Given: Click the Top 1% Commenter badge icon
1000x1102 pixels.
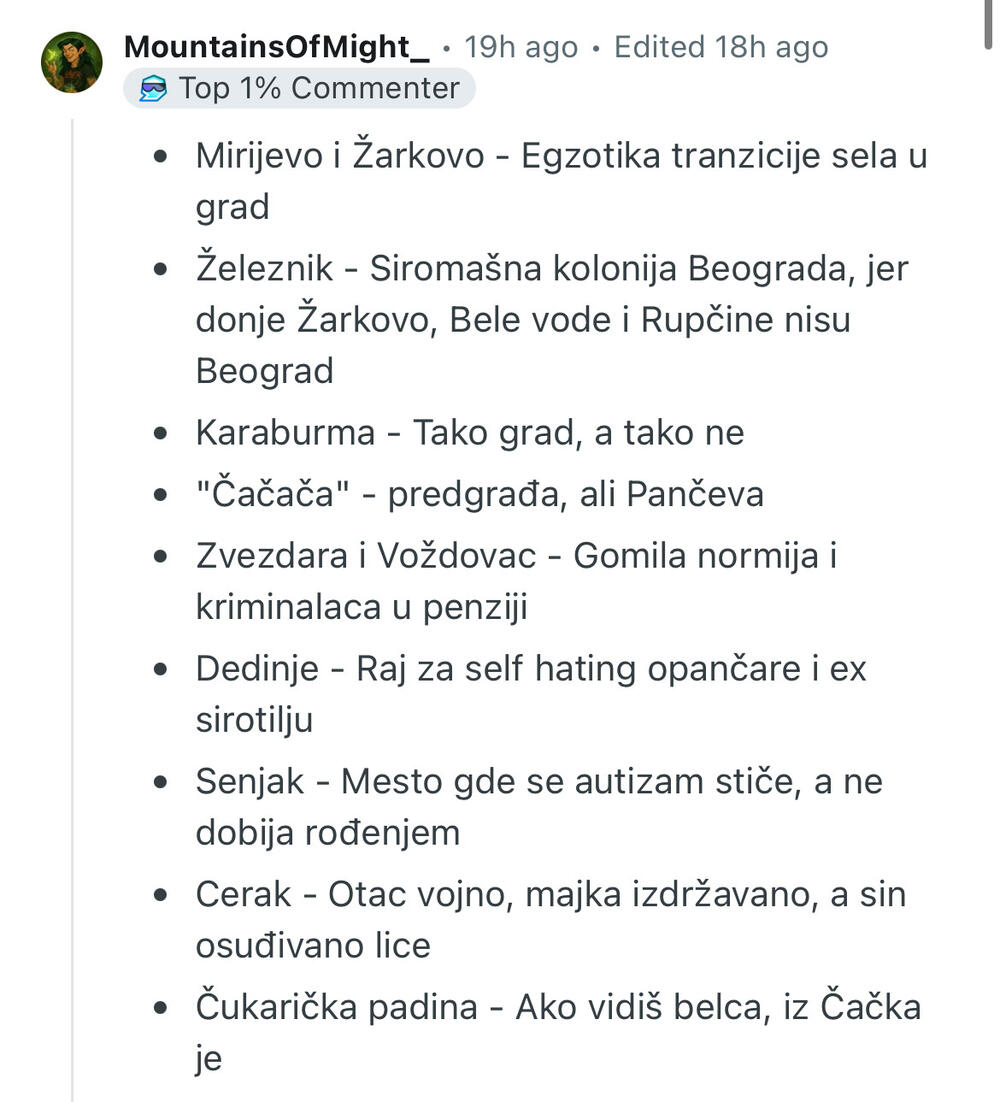Looking at the screenshot, I should (x=152, y=89).
